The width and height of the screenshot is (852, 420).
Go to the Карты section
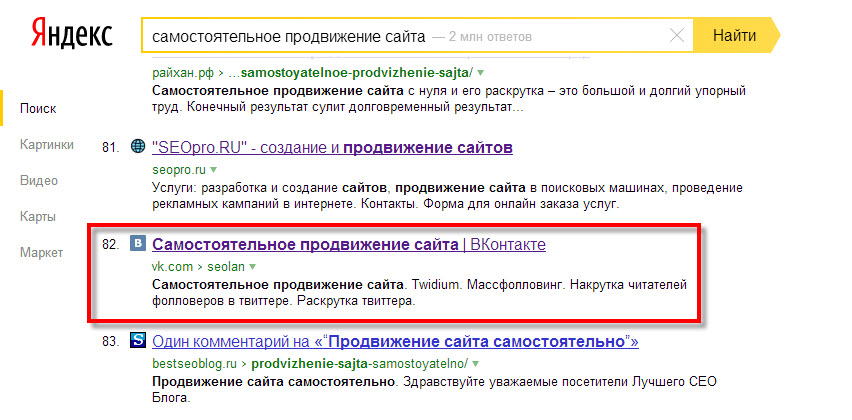(38, 216)
